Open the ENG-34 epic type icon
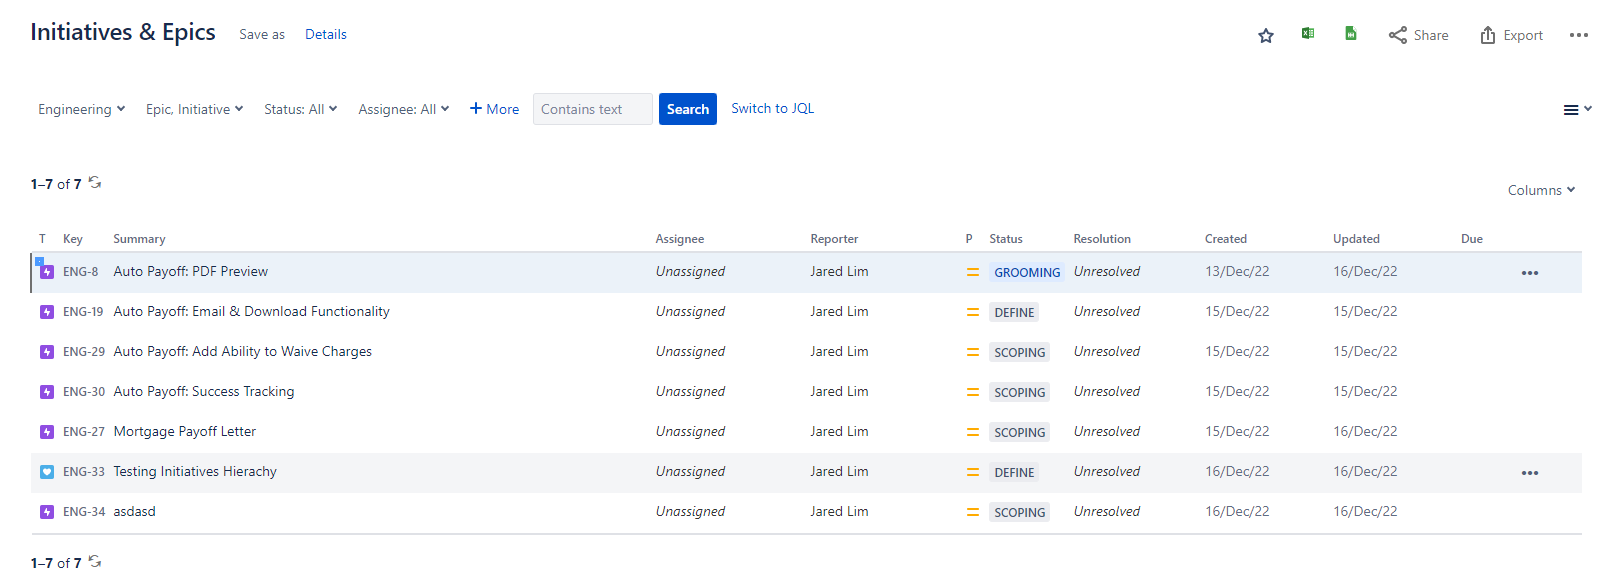 point(47,512)
